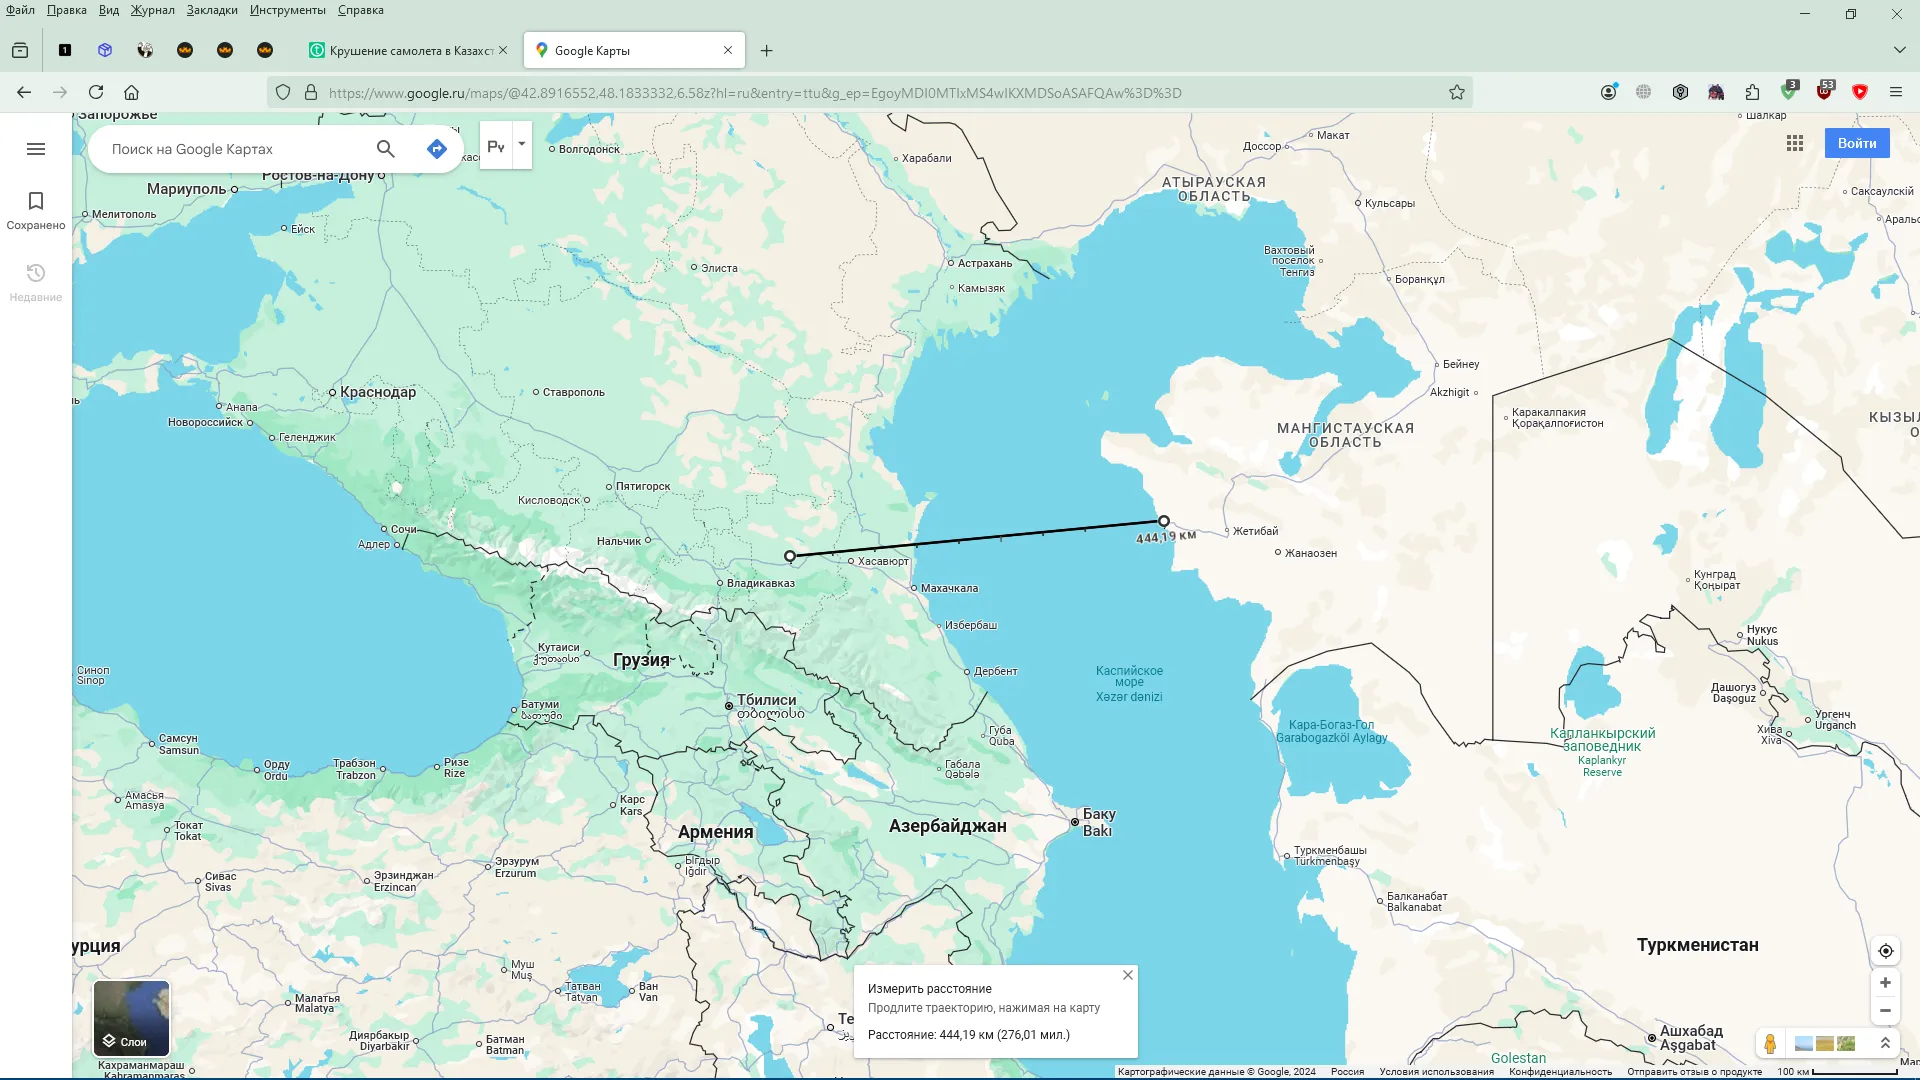The width and height of the screenshot is (1920, 1080).
Task: Close the Измерить расстояние panel
Action: tap(1128, 975)
